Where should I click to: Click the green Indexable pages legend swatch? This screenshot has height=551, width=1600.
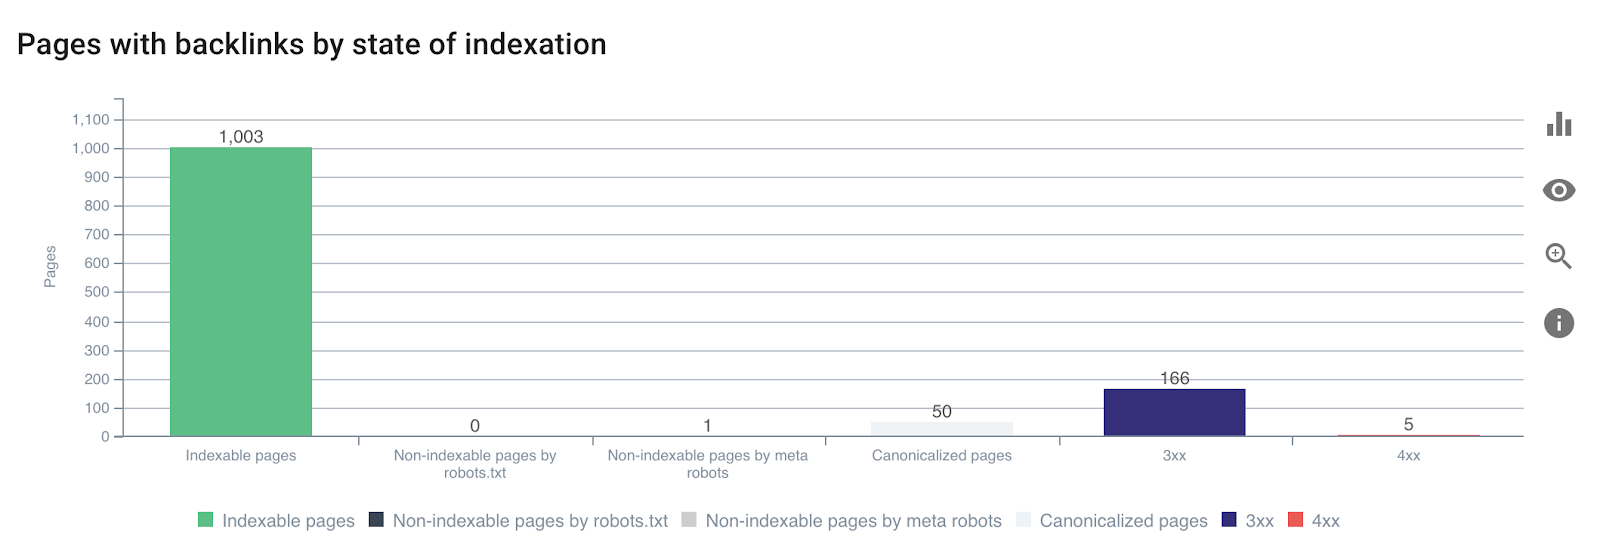pos(206,520)
